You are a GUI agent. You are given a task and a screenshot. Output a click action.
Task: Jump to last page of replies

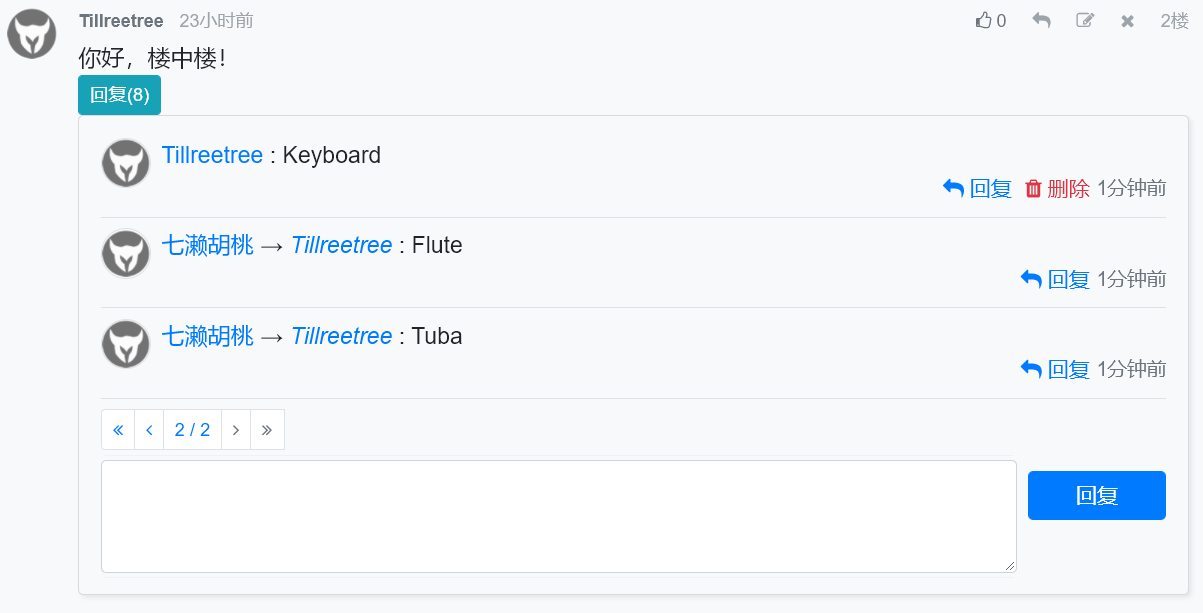267,430
